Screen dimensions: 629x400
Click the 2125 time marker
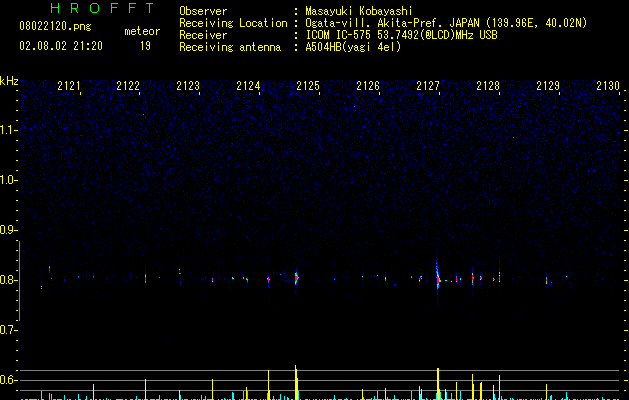(308, 86)
